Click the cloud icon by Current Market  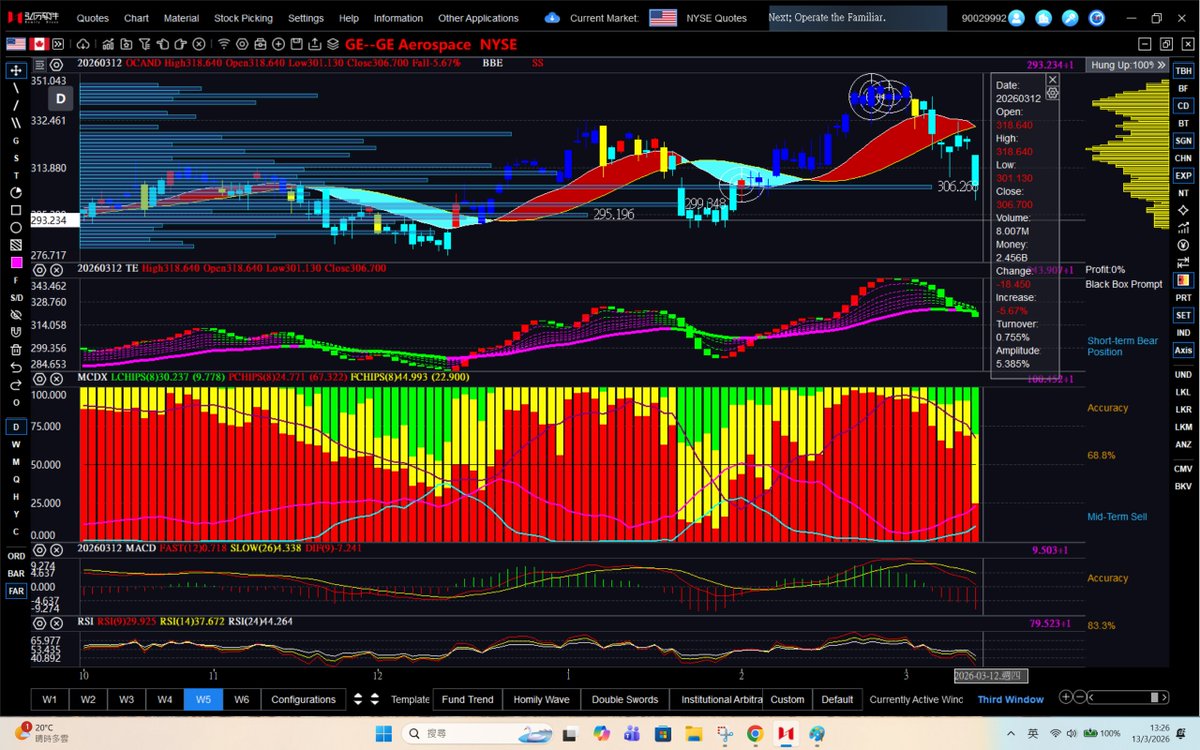[553, 18]
